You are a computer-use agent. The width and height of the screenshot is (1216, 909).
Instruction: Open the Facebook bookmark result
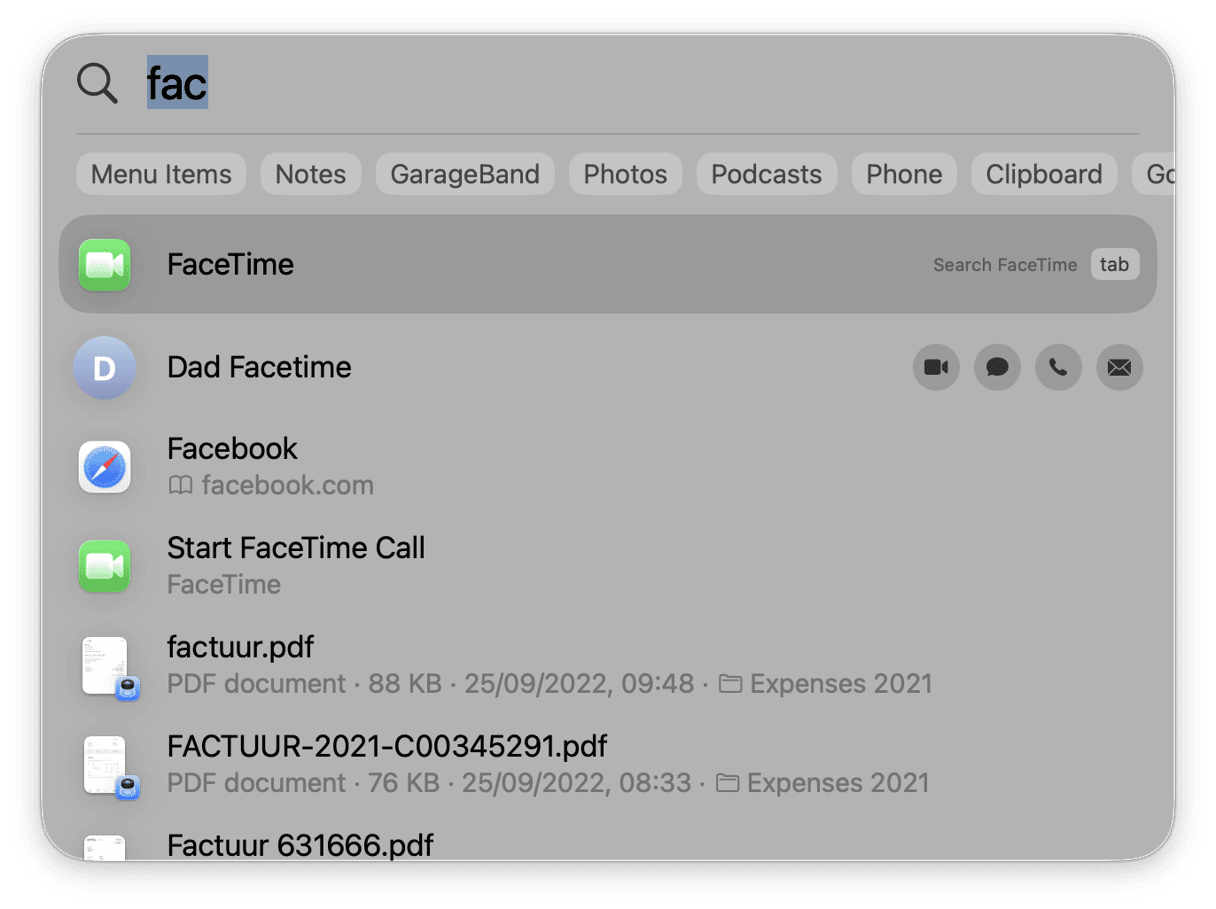click(x=608, y=467)
